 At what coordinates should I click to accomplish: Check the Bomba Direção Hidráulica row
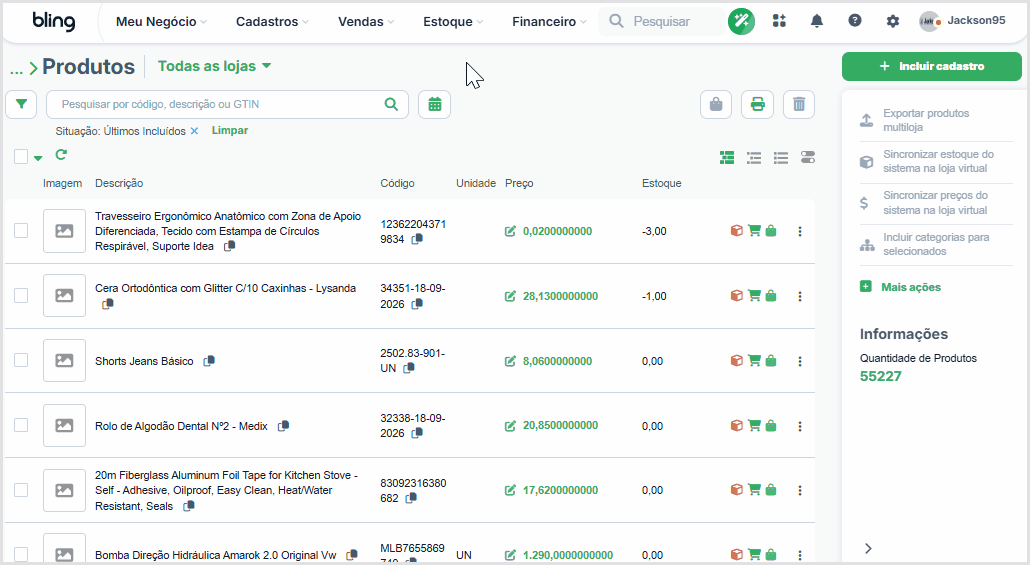[x=21, y=554]
